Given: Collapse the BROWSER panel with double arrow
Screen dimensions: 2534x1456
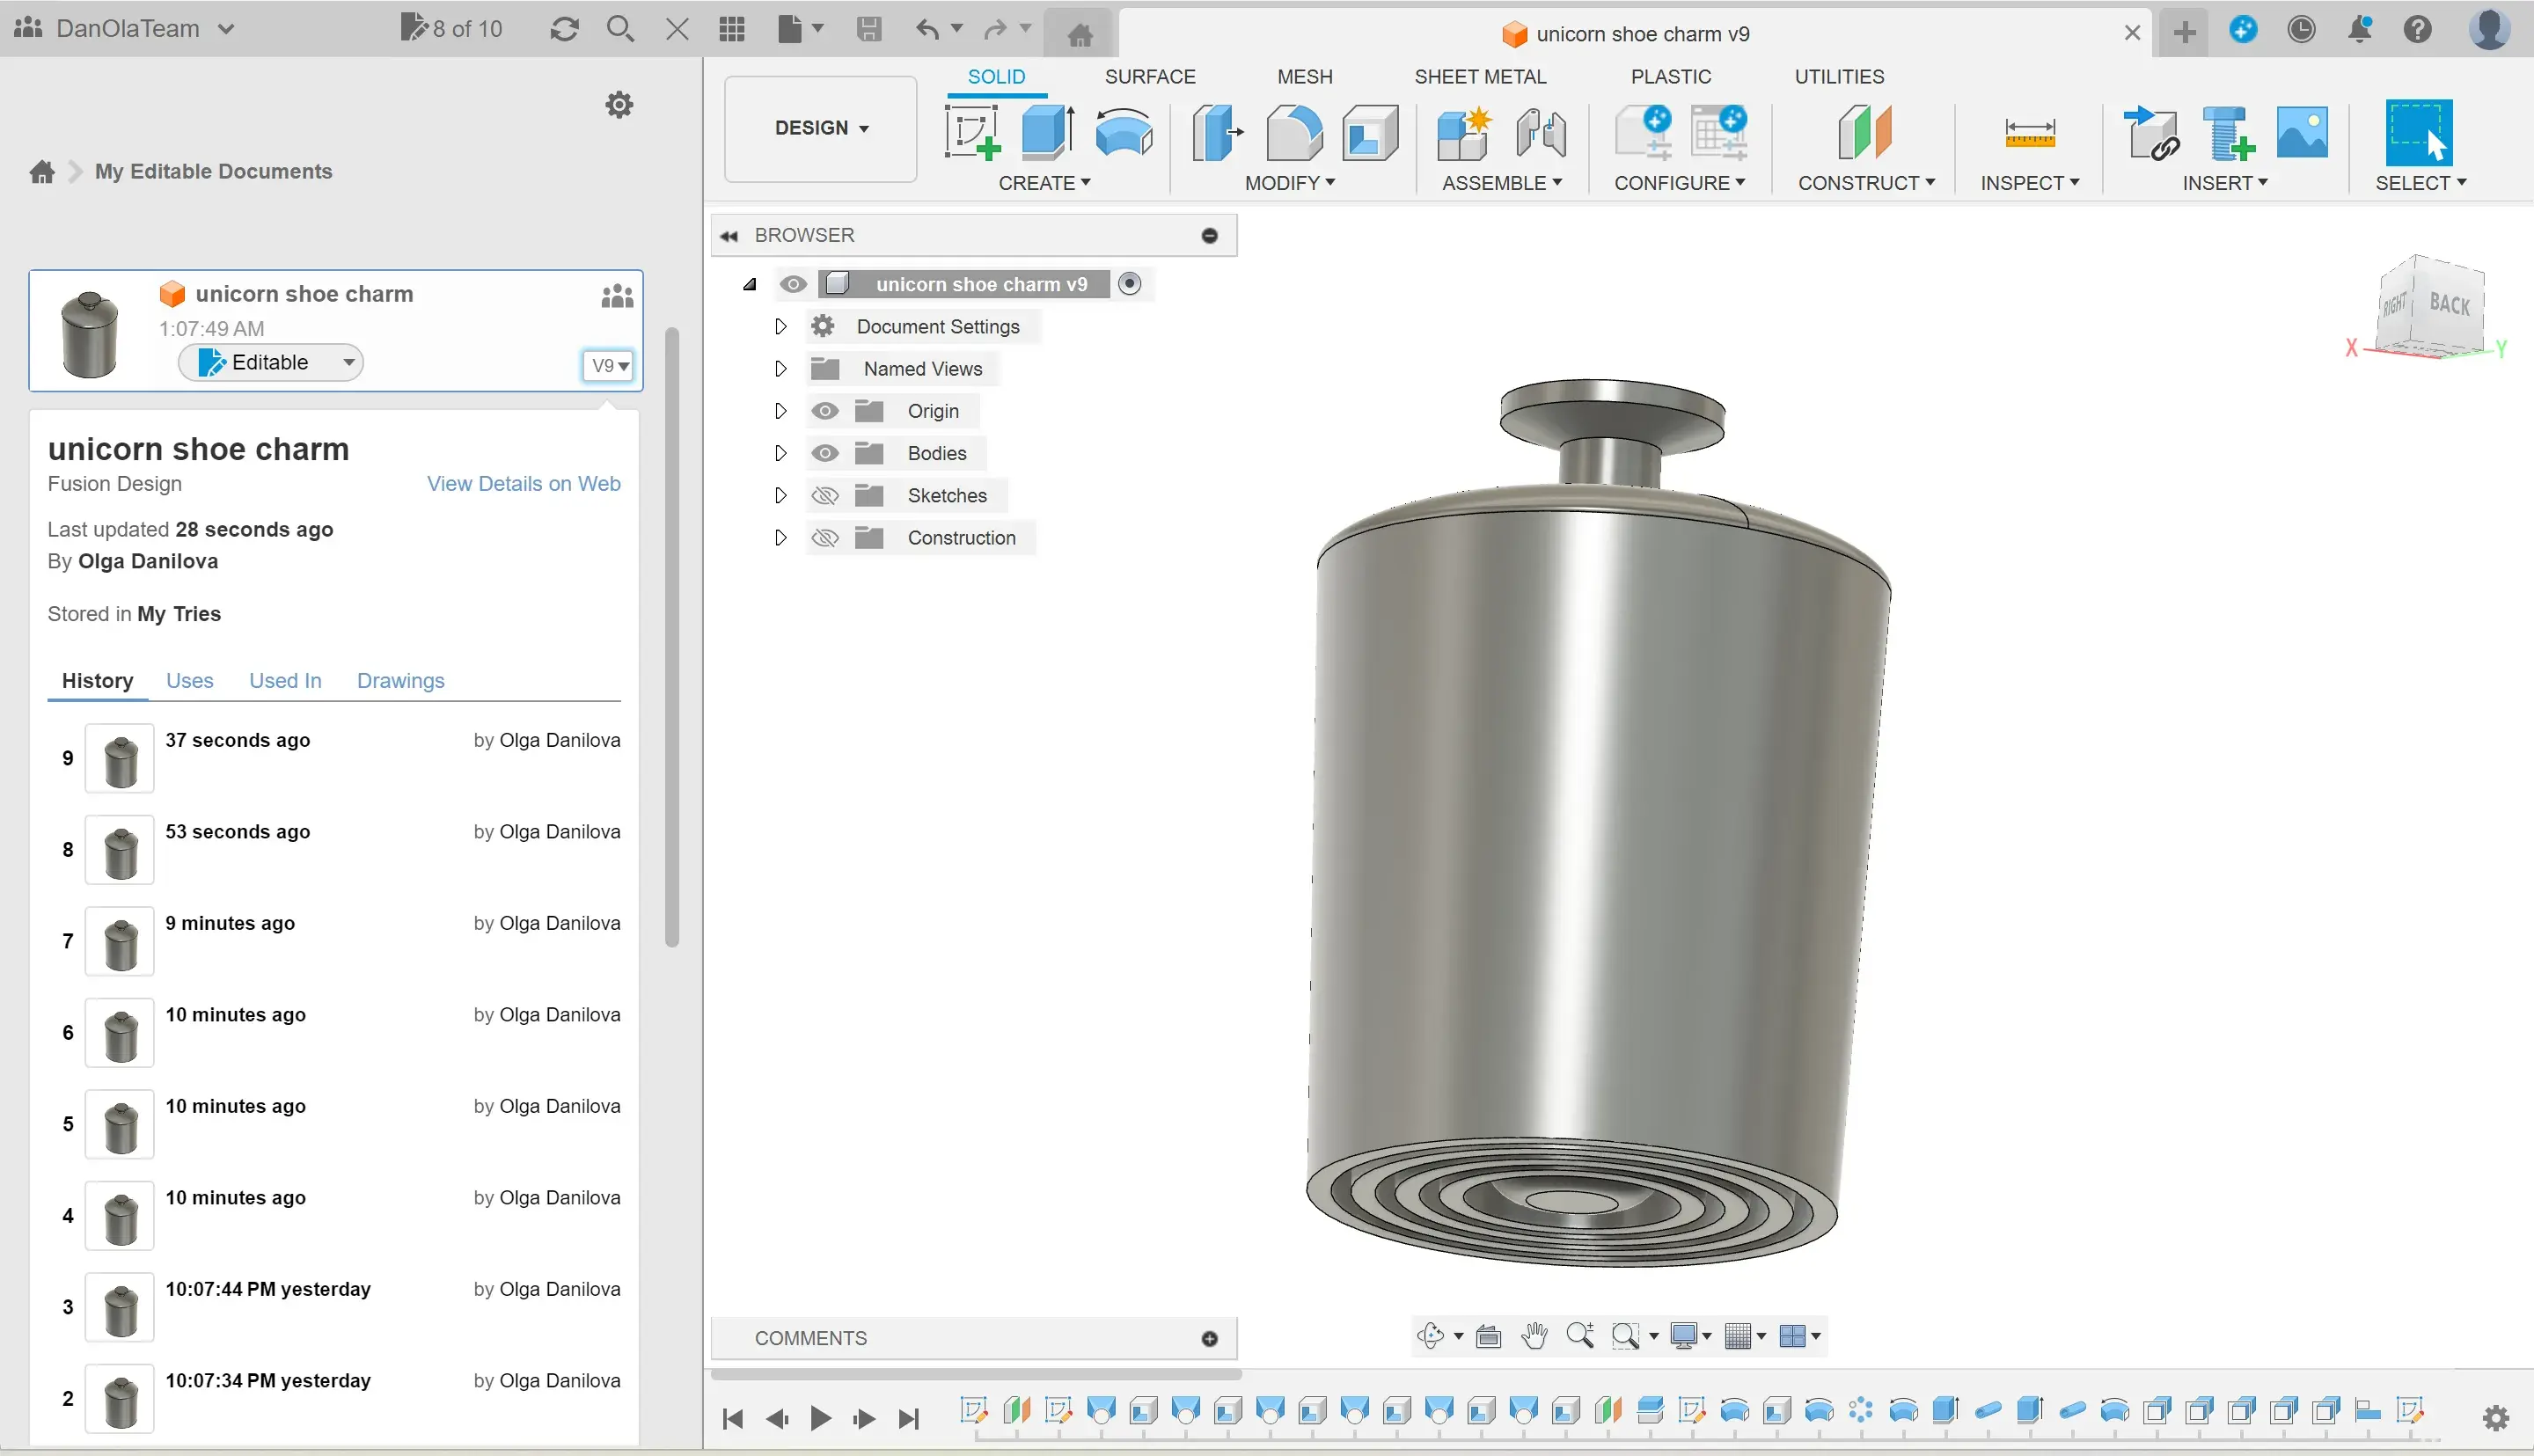Looking at the screenshot, I should [x=729, y=236].
